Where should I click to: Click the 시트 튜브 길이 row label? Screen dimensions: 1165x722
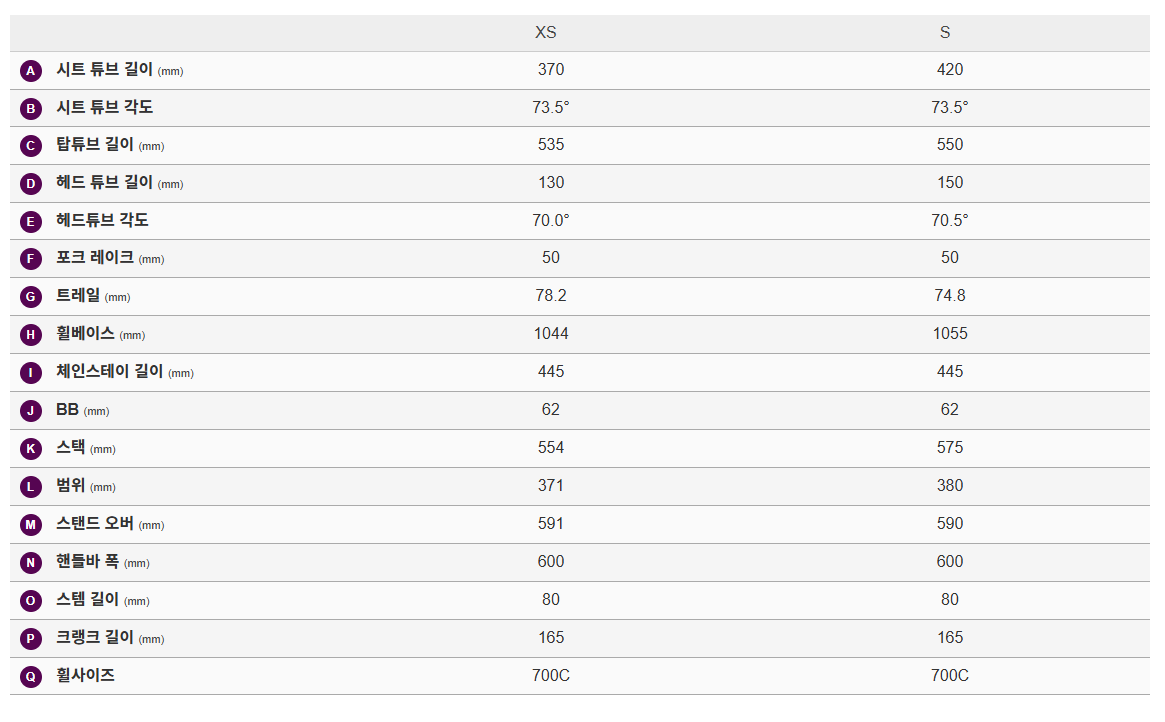pyautogui.click(x=104, y=70)
